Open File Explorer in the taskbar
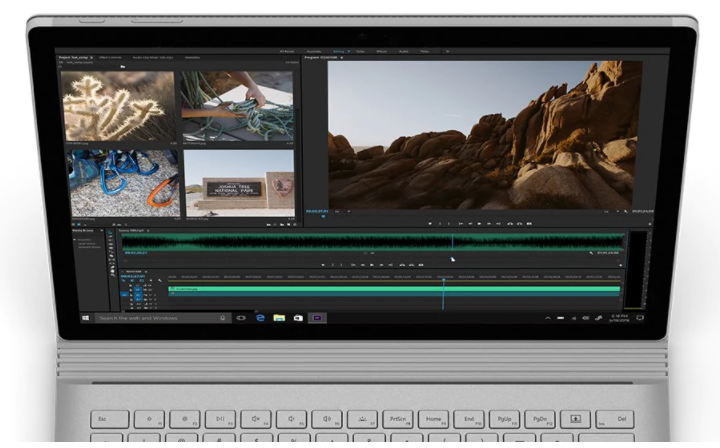This screenshot has width=720, height=448. point(279,318)
